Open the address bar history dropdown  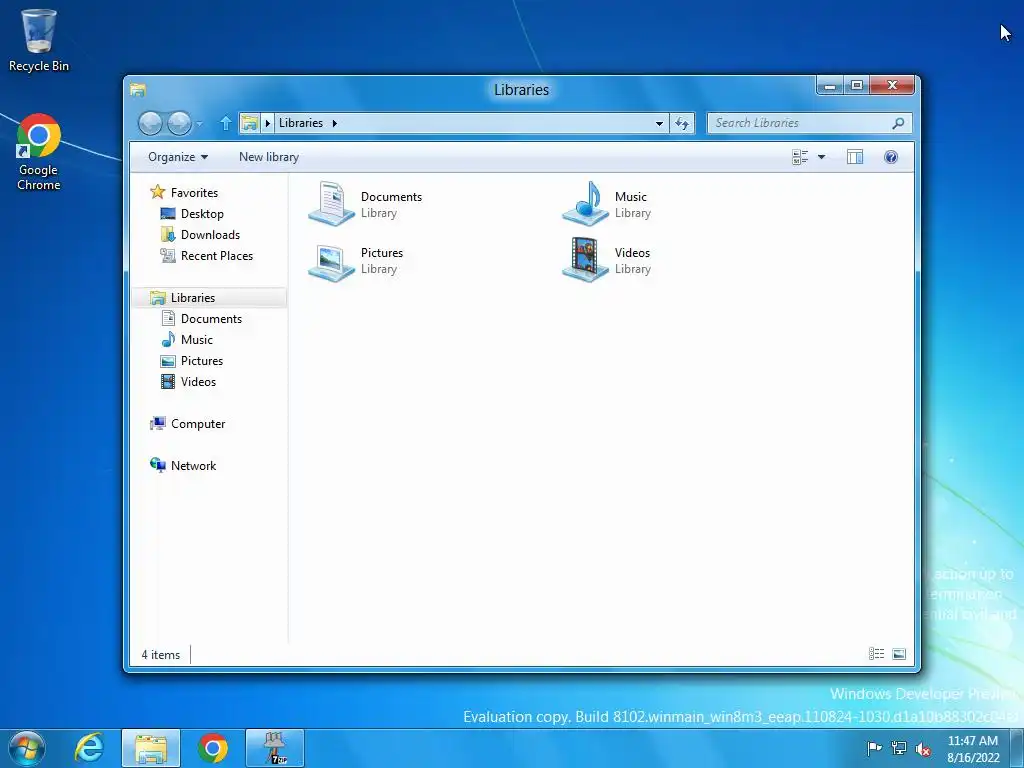(x=659, y=123)
